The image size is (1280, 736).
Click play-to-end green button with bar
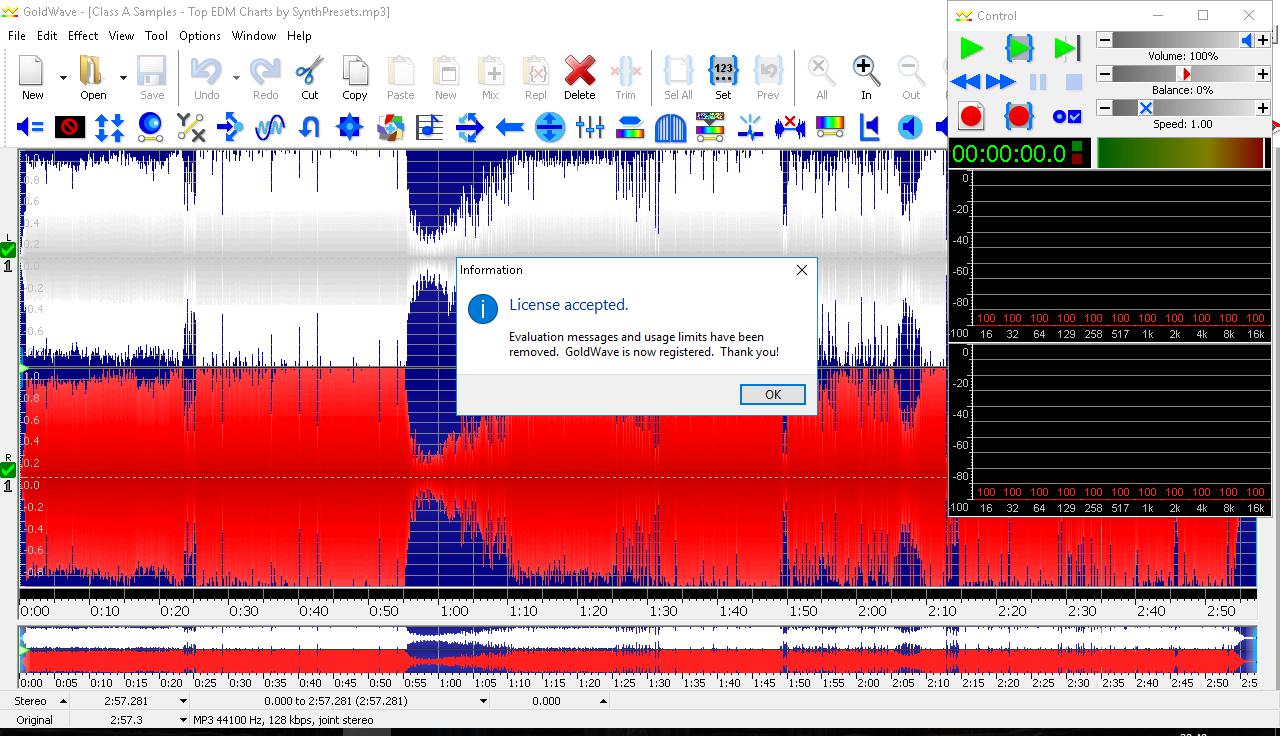pyautogui.click(x=1067, y=48)
